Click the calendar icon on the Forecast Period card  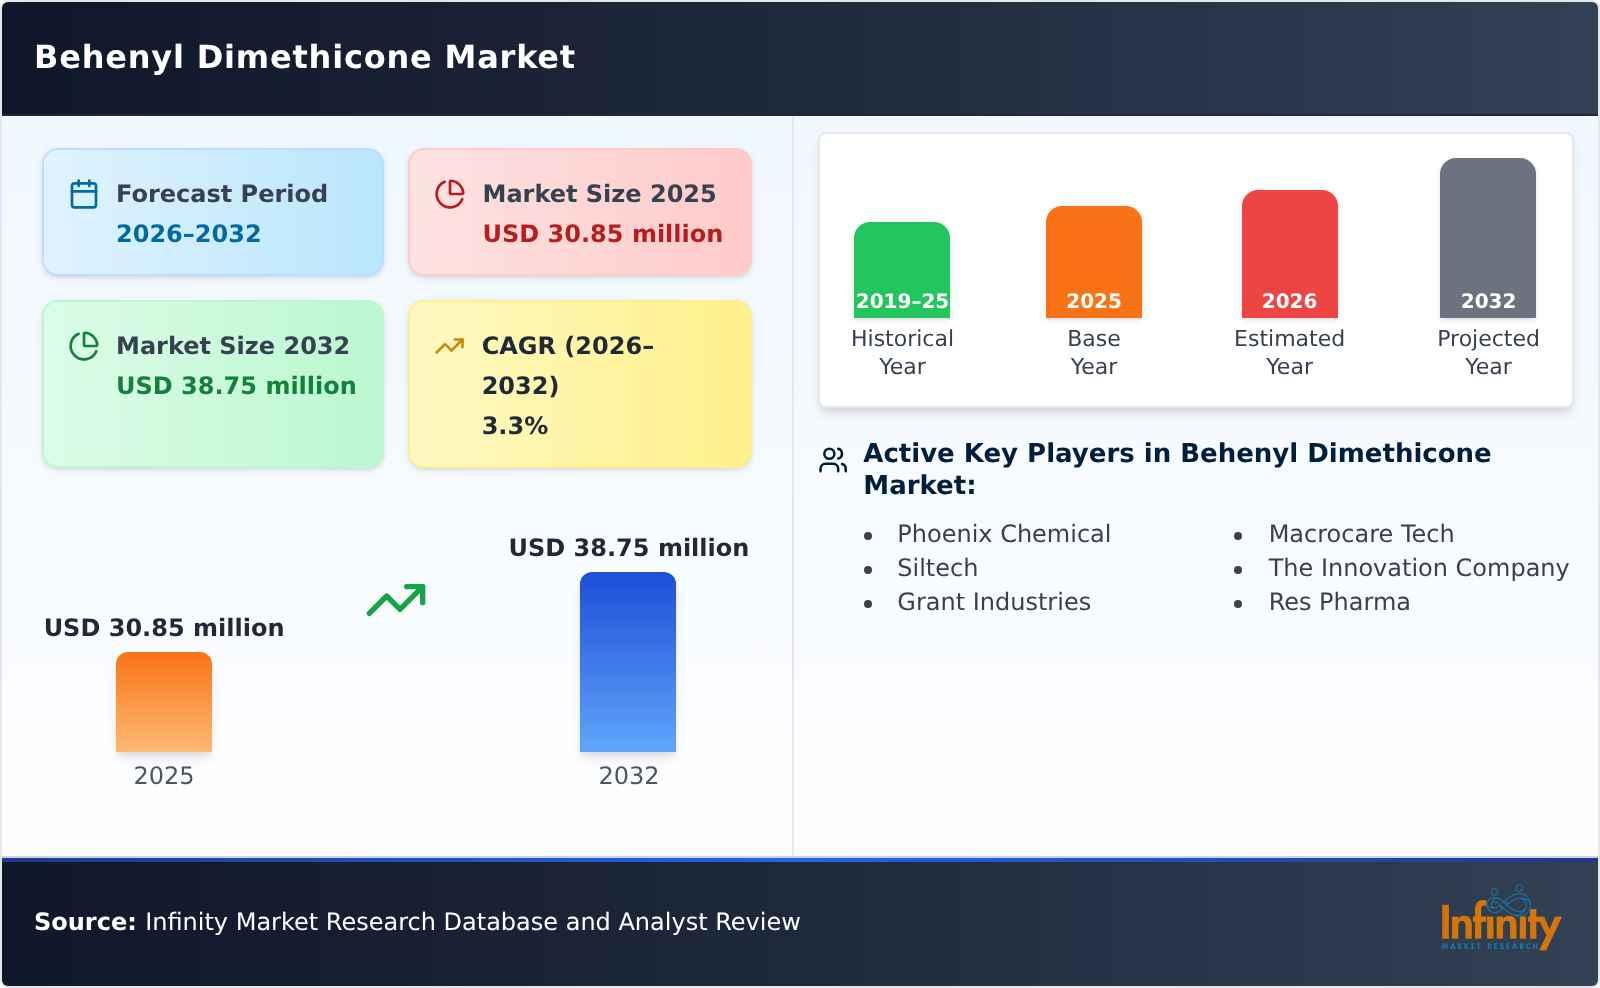tap(83, 192)
